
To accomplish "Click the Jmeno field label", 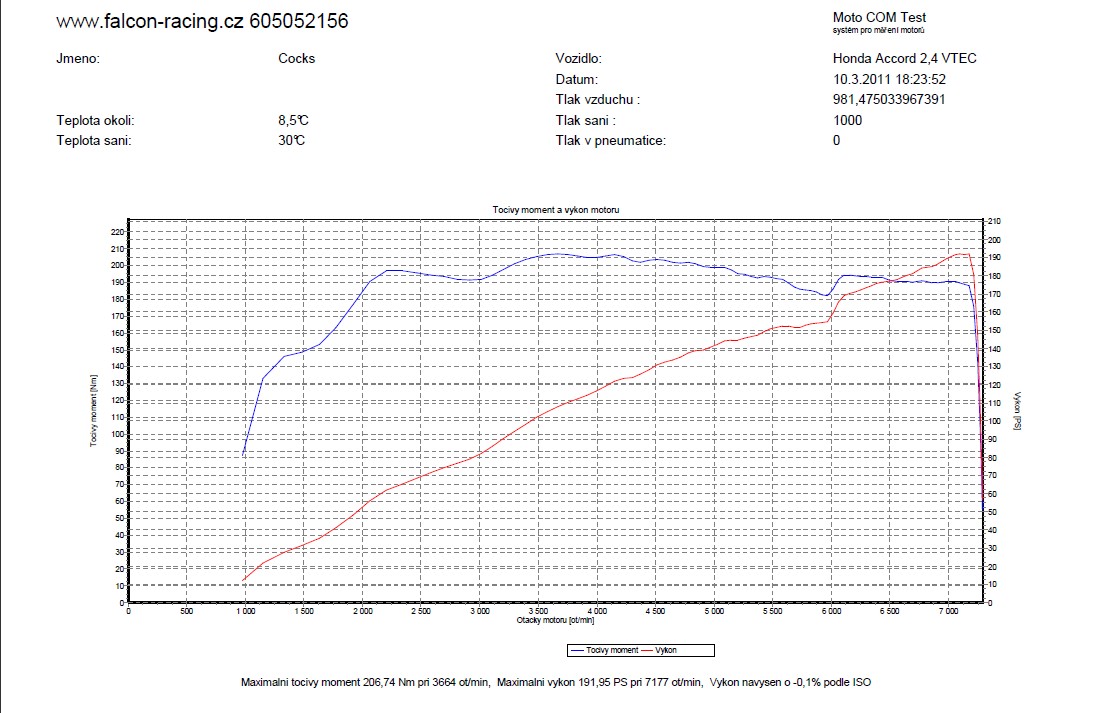I will click(78, 58).
